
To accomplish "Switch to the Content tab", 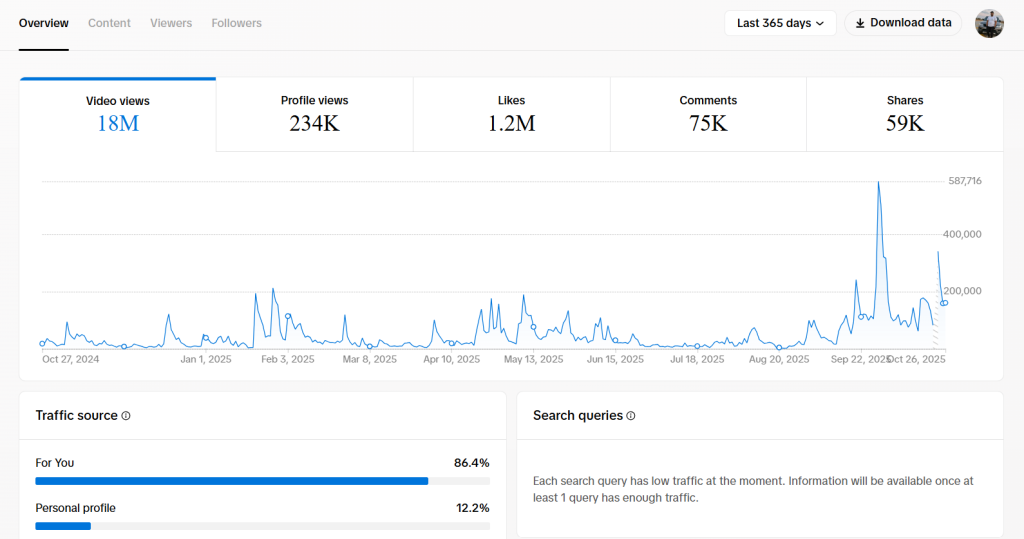I will (x=109, y=23).
